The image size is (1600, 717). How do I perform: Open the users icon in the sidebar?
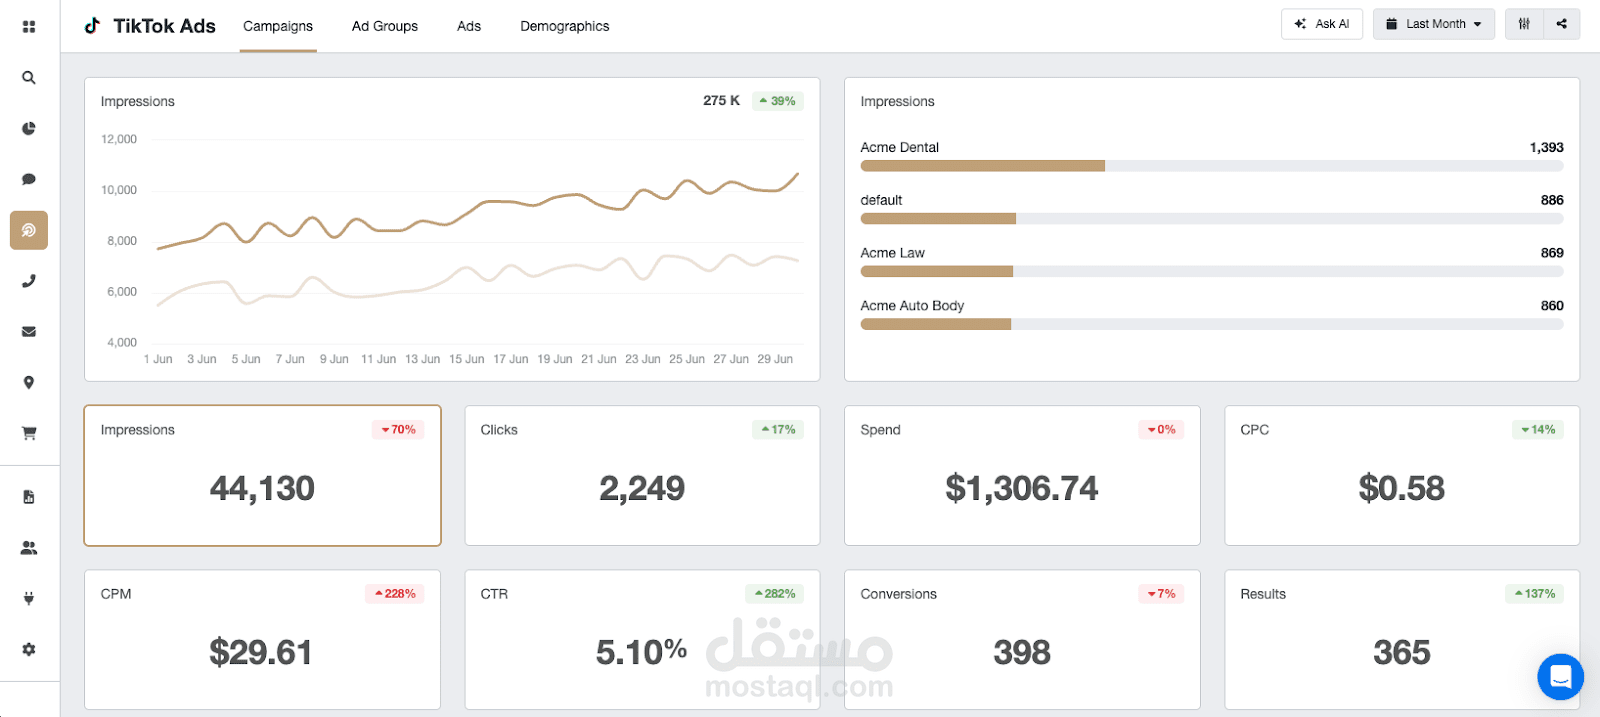pyautogui.click(x=29, y=548)
